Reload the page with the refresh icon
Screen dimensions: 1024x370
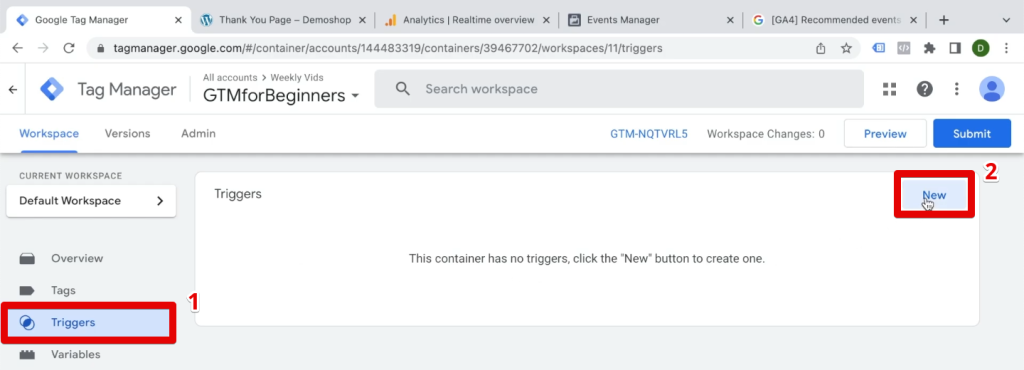69,48
